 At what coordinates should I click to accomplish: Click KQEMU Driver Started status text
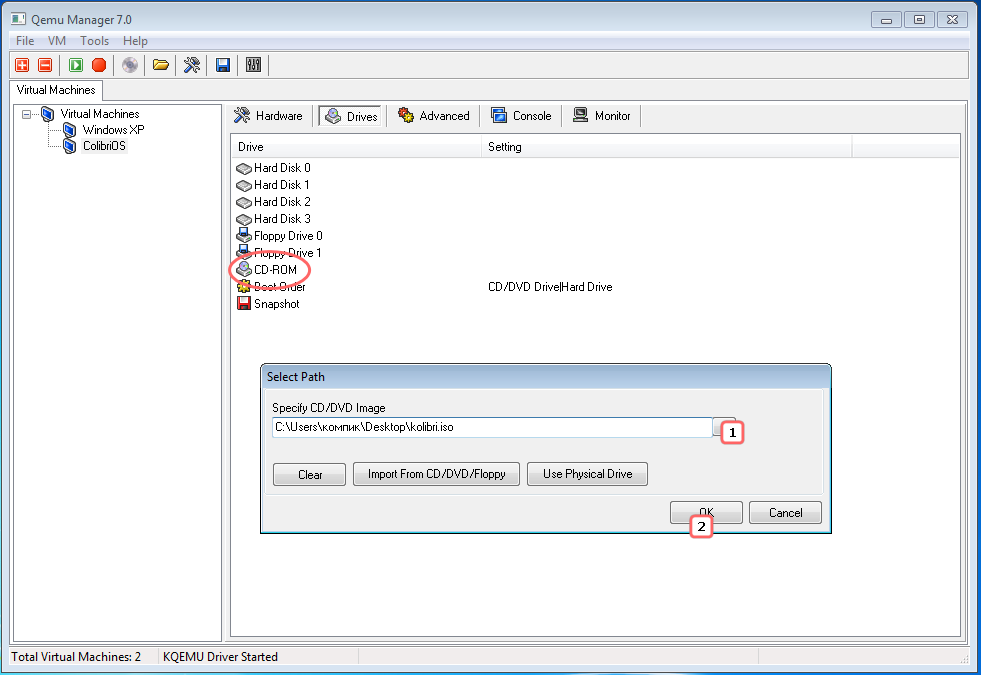[220, 657]
